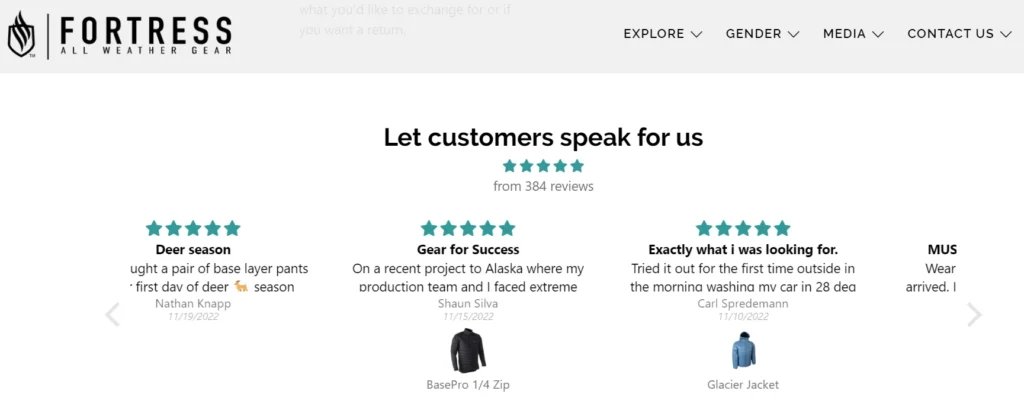Go to the previous review with left arrow
The height and width of the screenshot is (410, 1024).
tap(113, 315)
